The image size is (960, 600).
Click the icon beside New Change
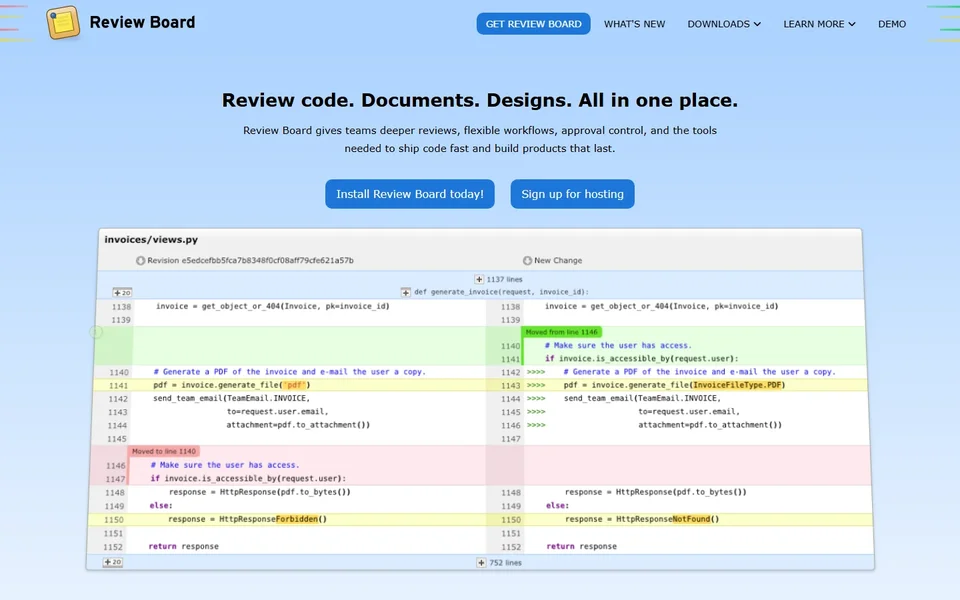(527, 260)
